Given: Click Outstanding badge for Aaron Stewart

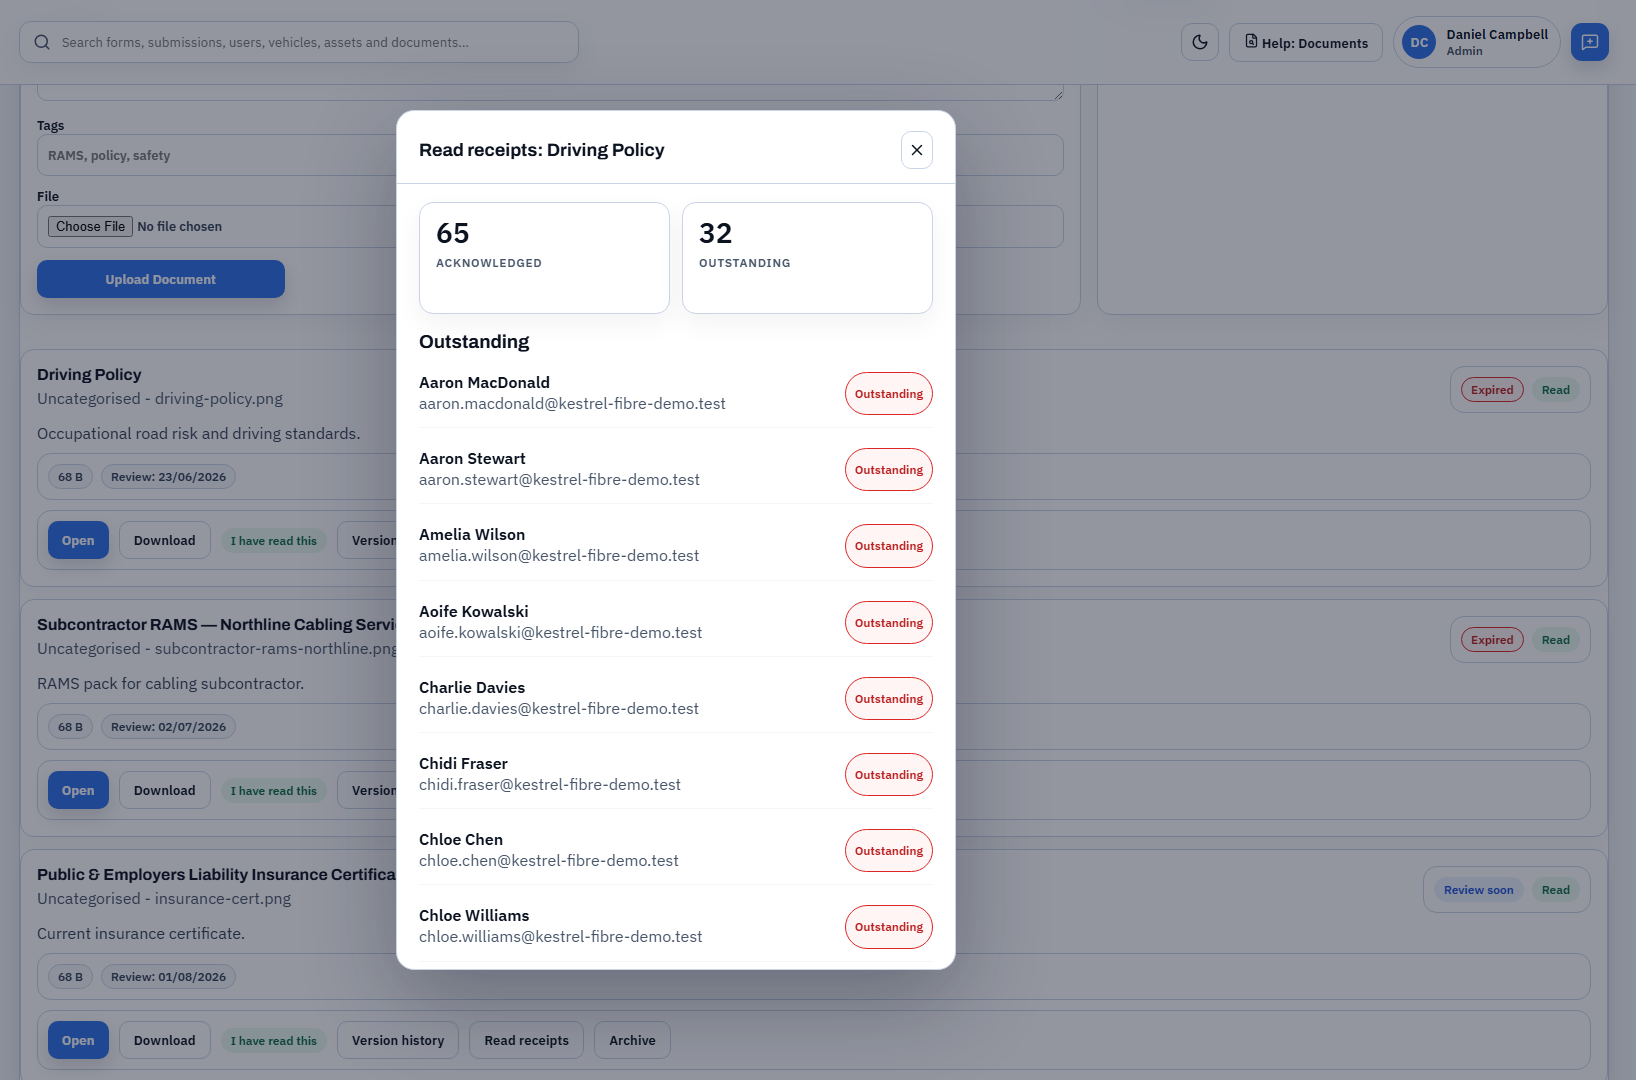Looking at the screenshot, I should click(888, 470).
